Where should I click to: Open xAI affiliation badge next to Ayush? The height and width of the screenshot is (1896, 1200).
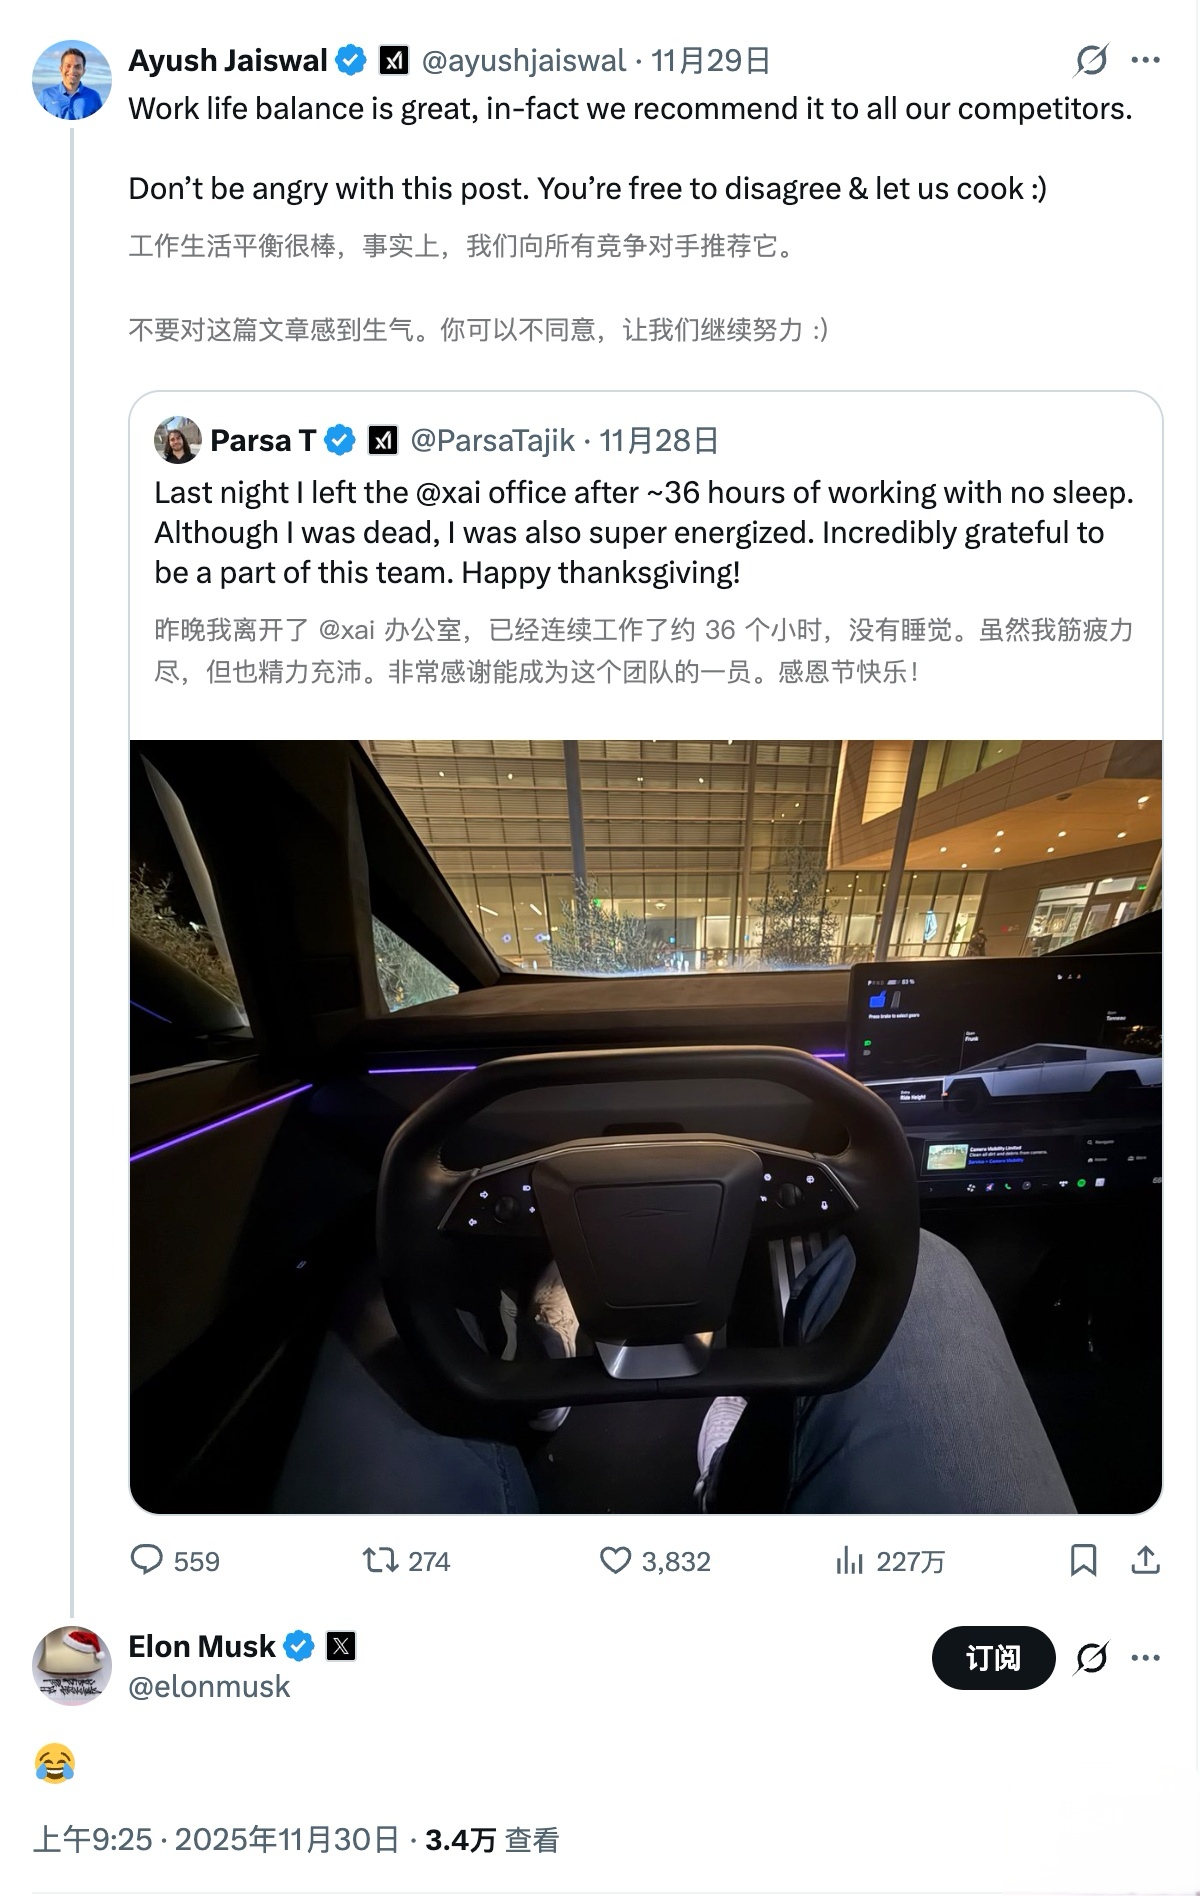[394, 61]
